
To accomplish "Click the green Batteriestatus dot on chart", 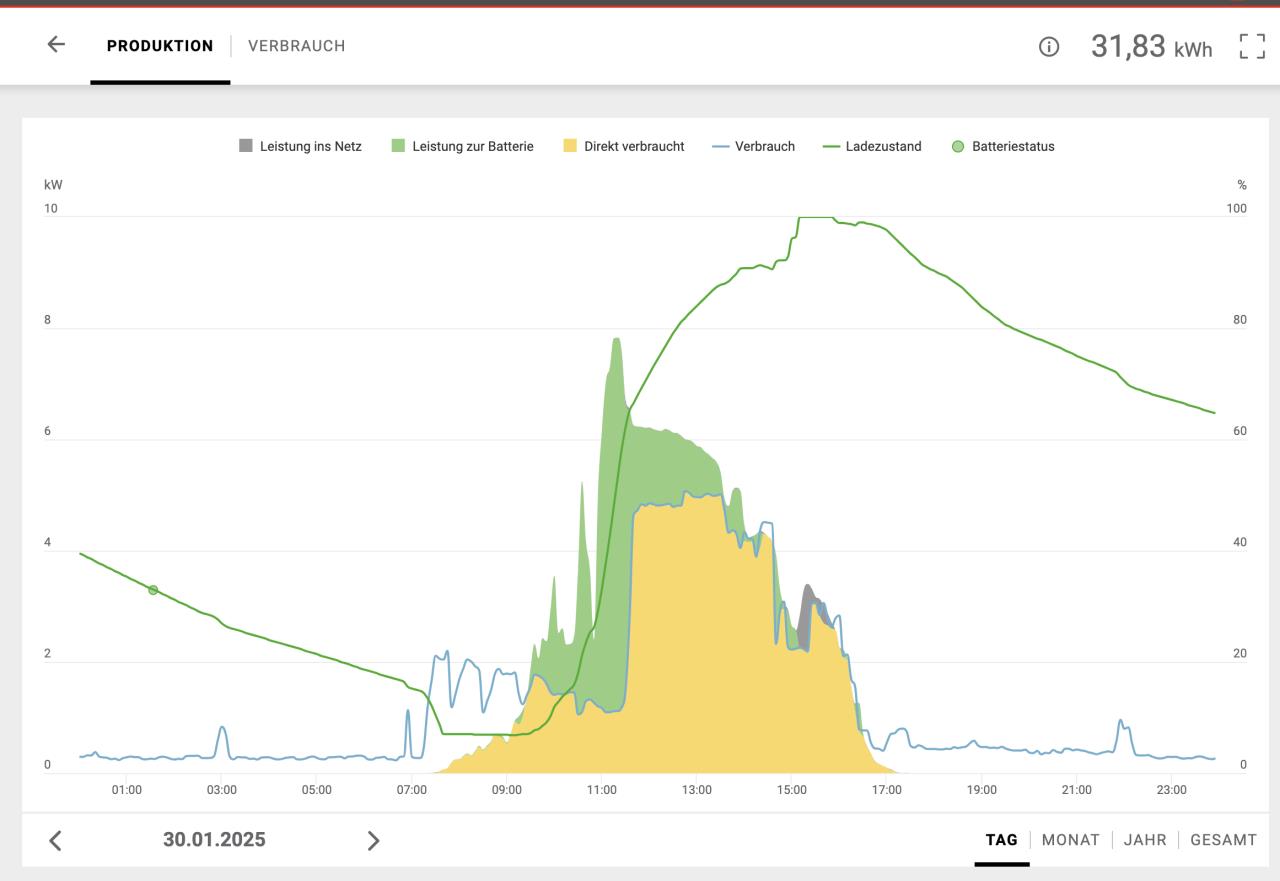I will click(153, 590).
